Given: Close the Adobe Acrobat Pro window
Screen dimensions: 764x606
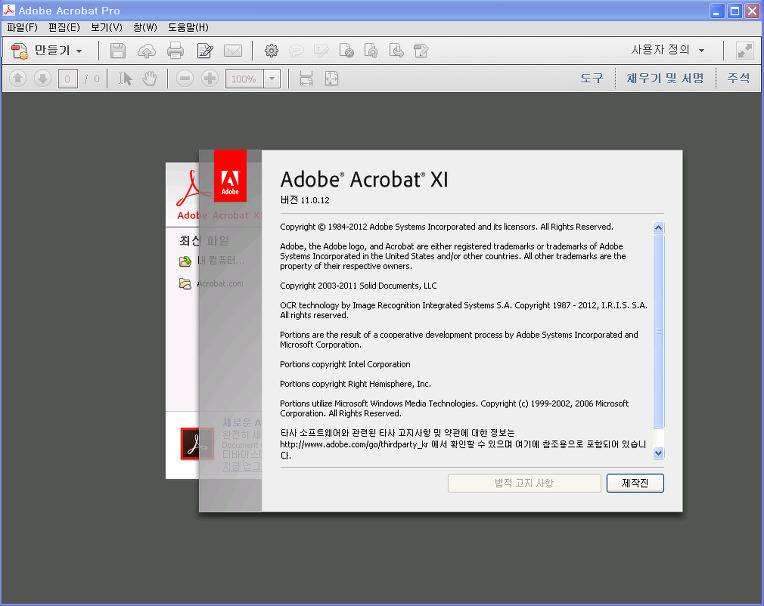Looking at the screenshot, I should tap(752, 11).
